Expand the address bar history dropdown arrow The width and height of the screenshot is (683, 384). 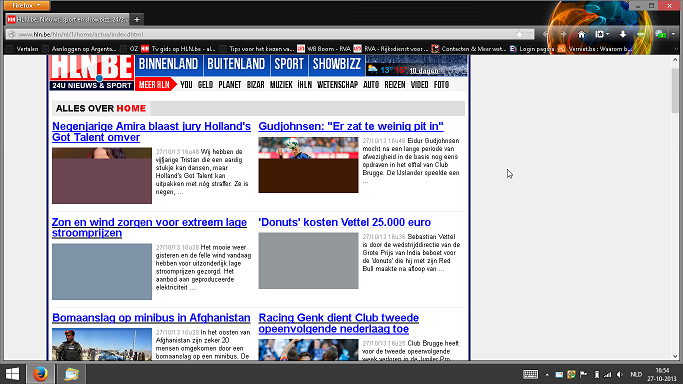coord(529,34)
